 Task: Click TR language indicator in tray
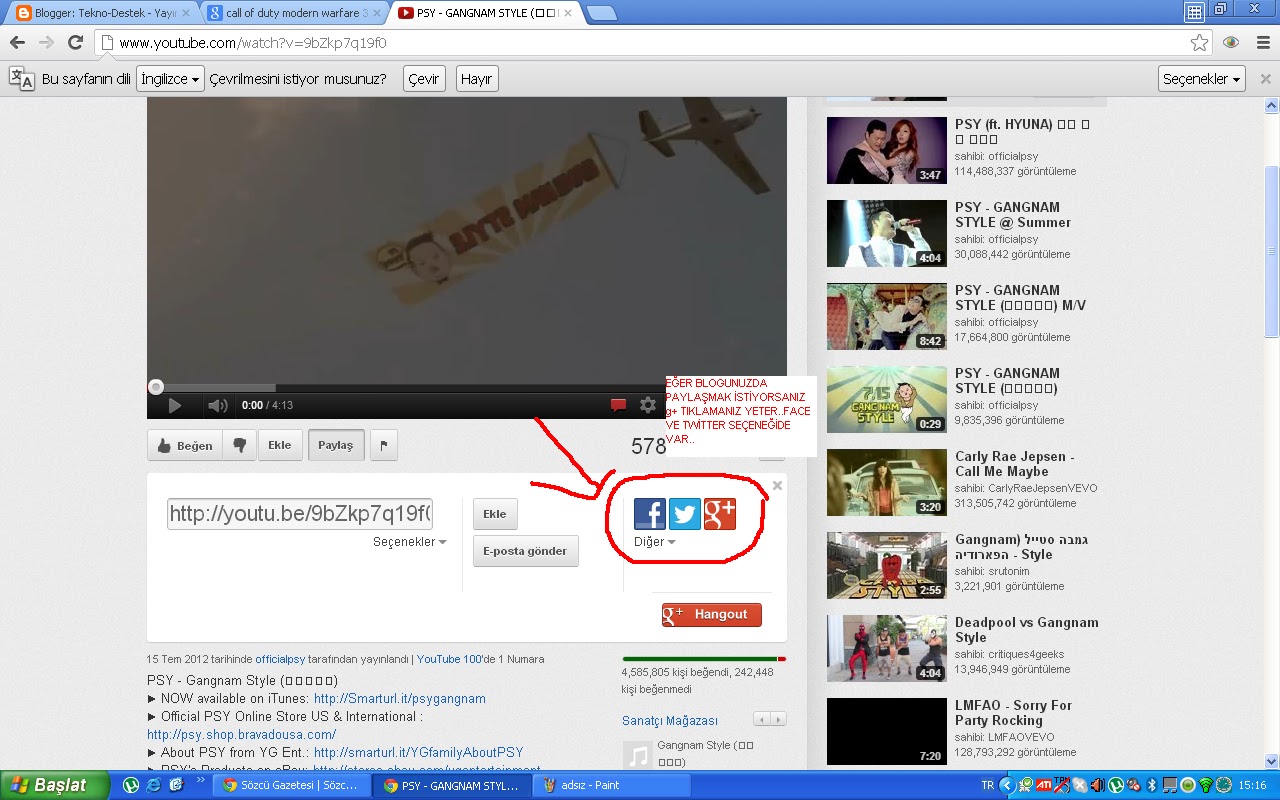tap(988, 786)
